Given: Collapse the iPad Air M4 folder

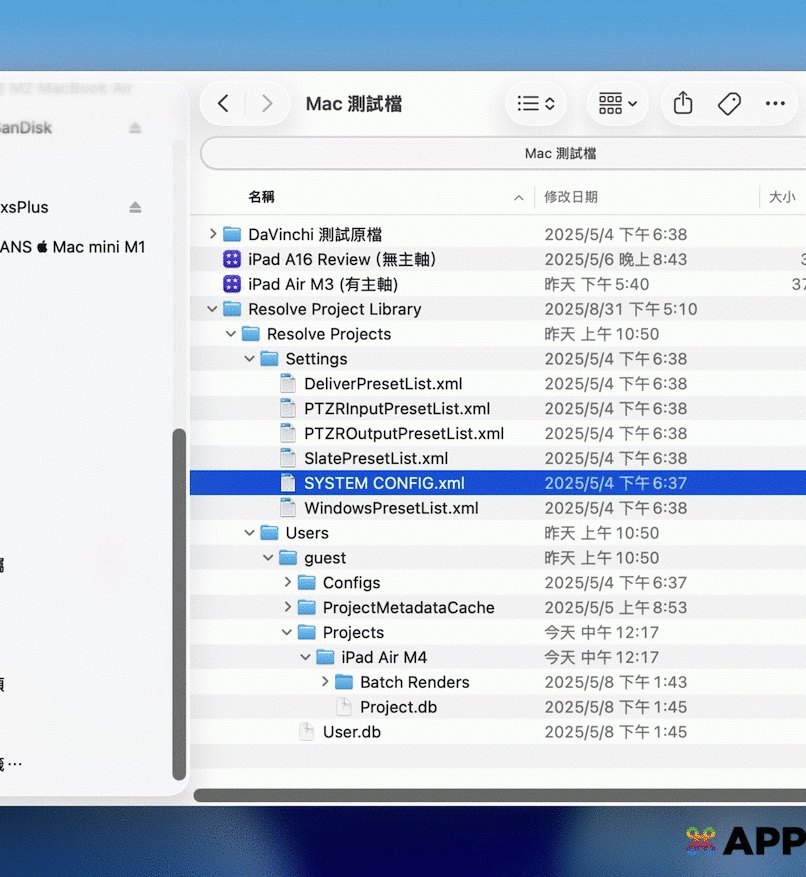Looking at the screenshot, I should (x=306, y=657).
